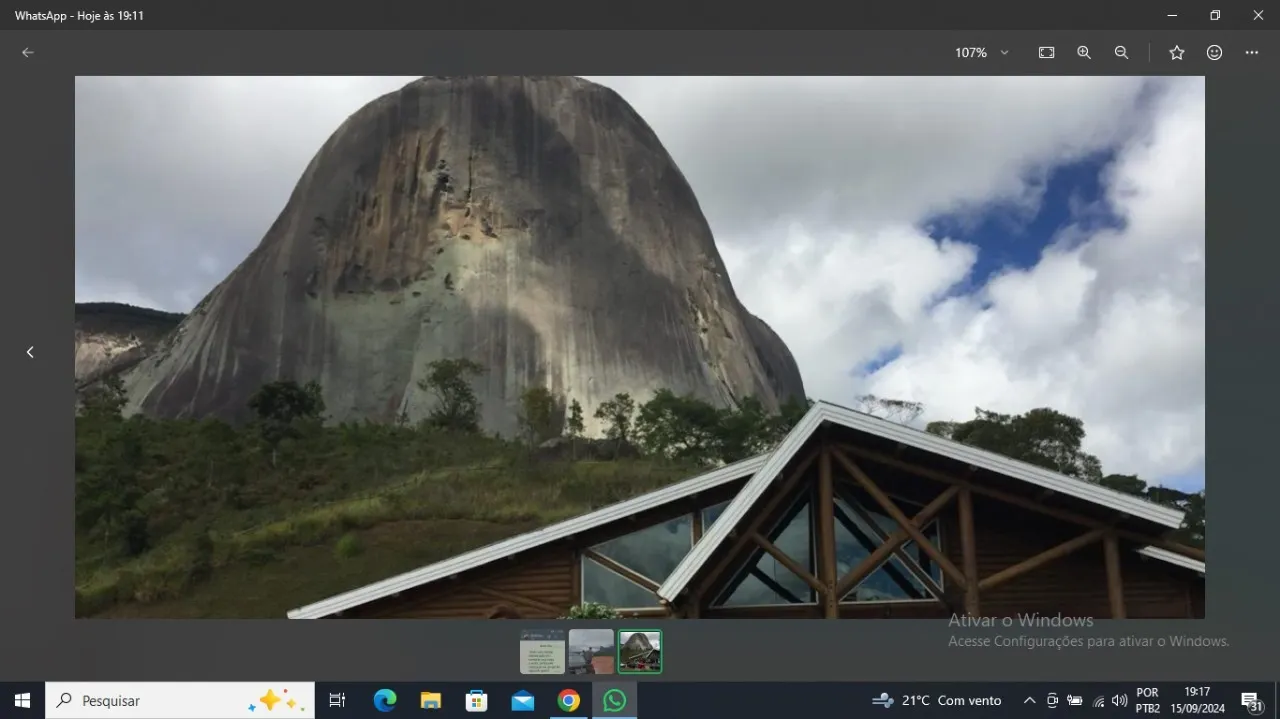Select the first thumbnail with text note
1280x719 pixels.
(542, 651)
